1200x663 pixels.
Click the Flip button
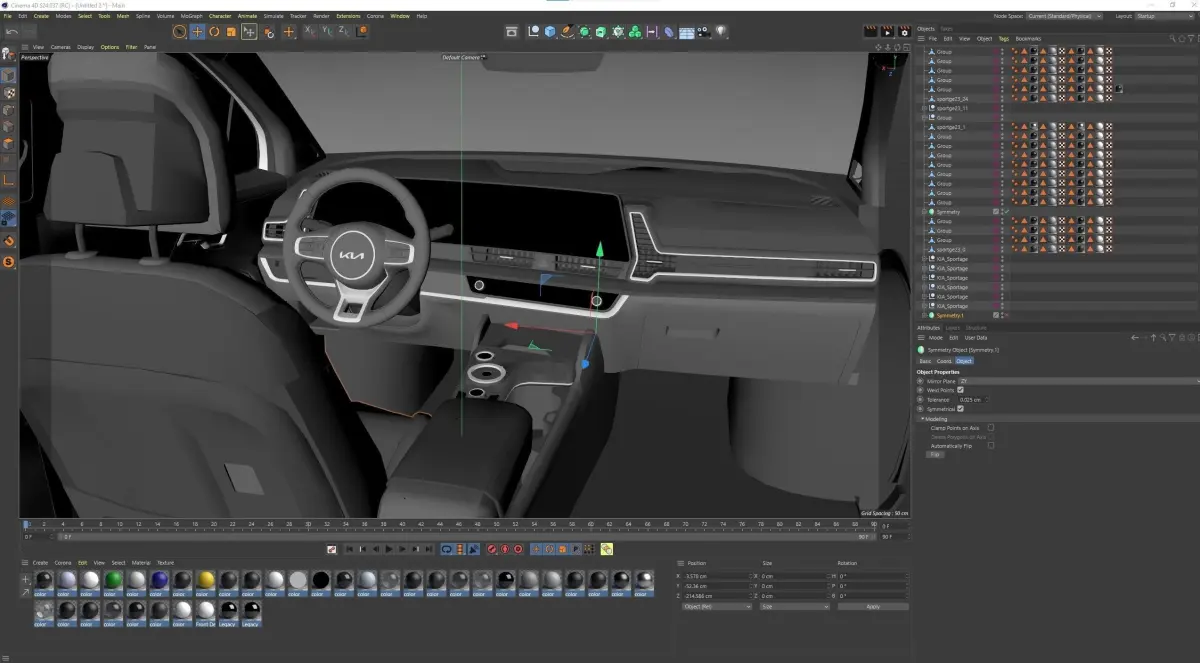tap(935, 454)
